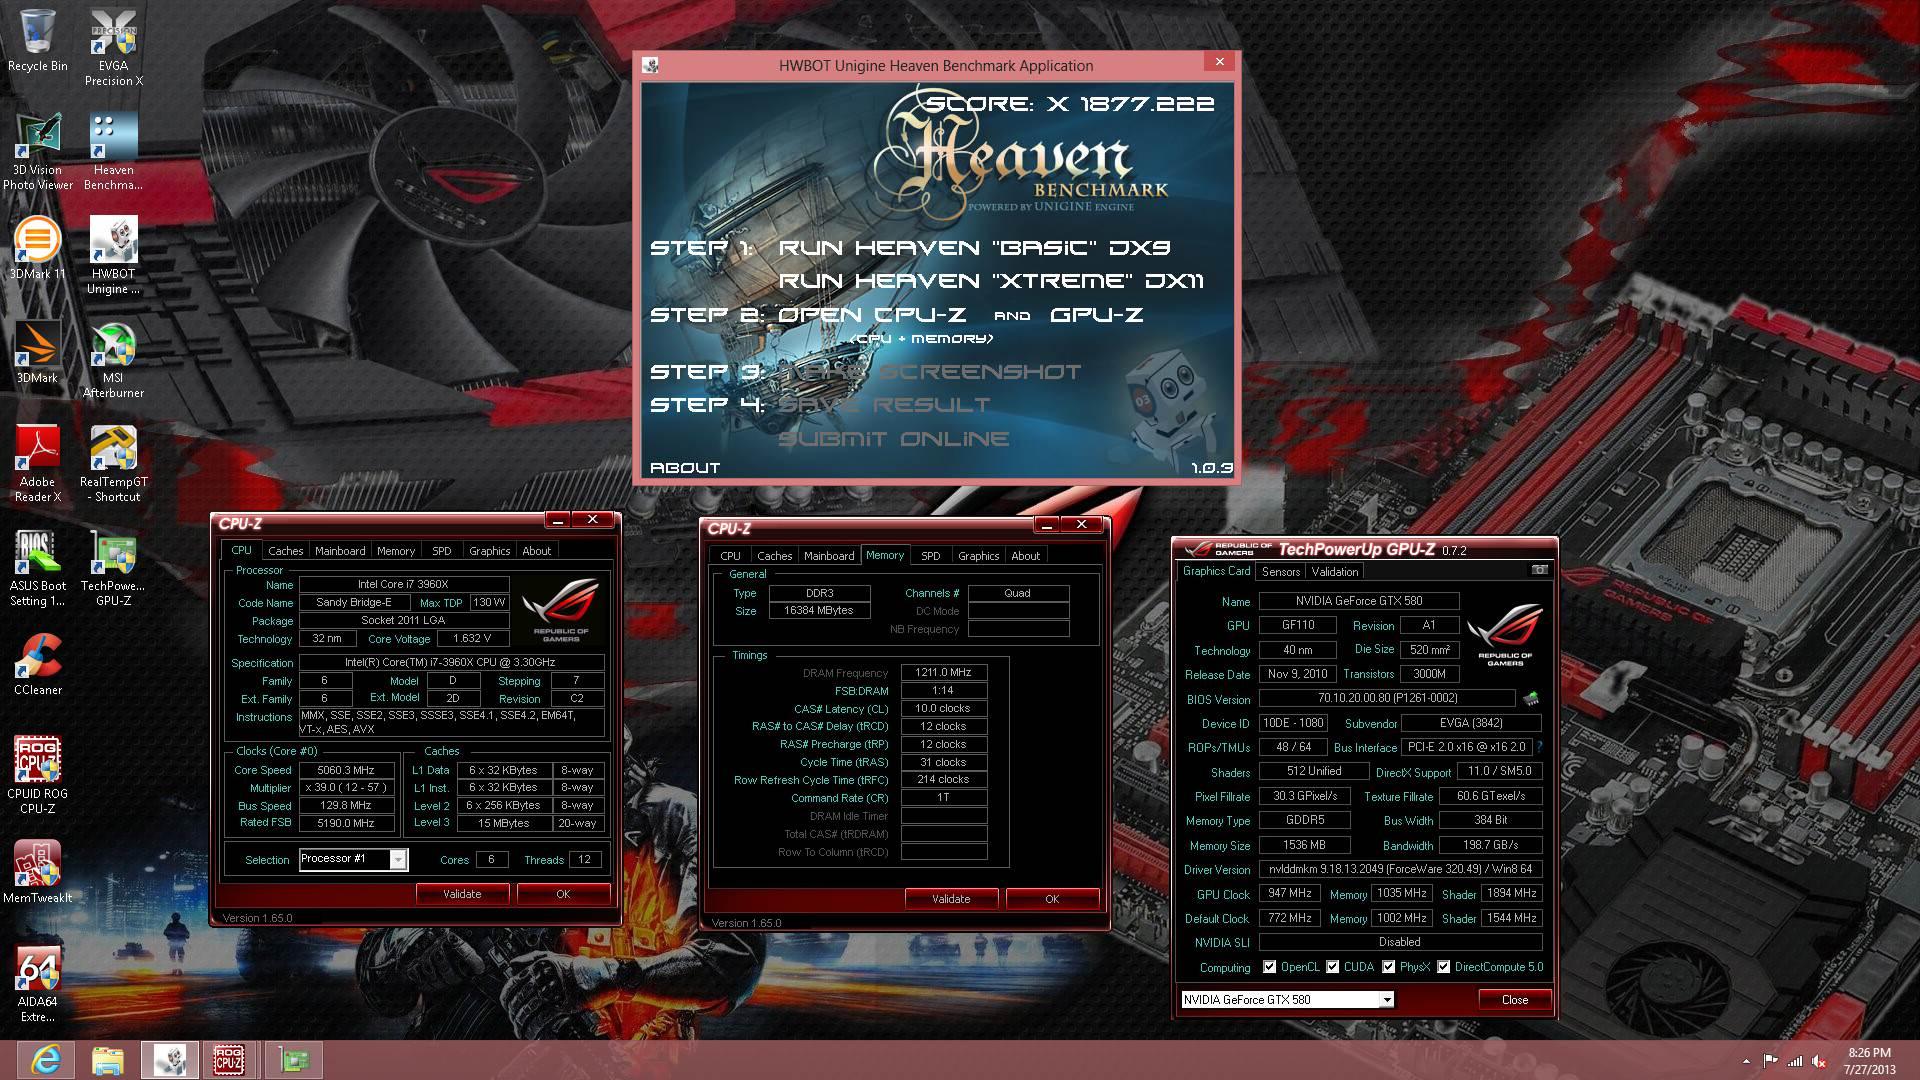Open About tab in the Memory CPU-Z window
The height and width of the screenshot is (1080, 1920).
[1025, 556]
